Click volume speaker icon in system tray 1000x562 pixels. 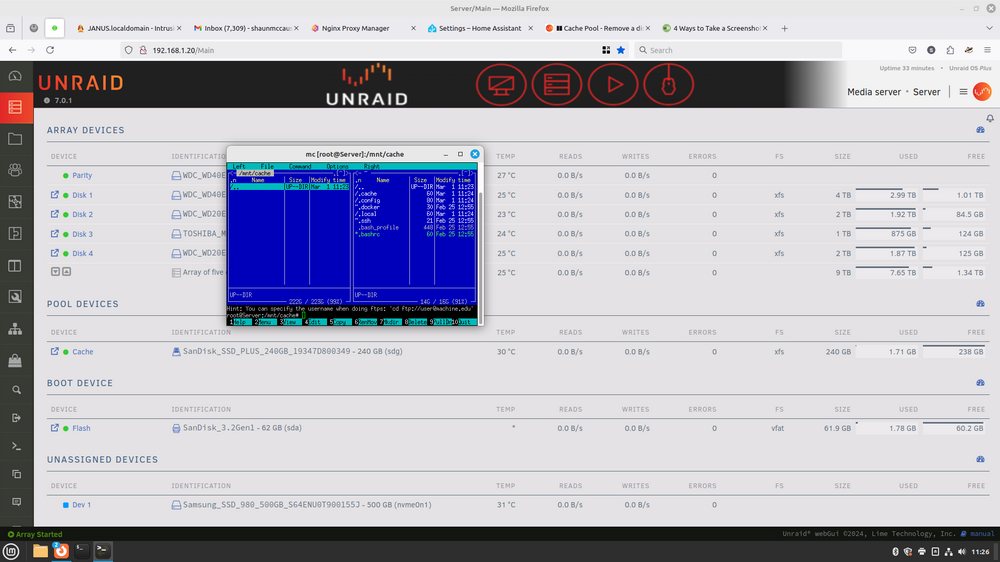tap(962, 552)
